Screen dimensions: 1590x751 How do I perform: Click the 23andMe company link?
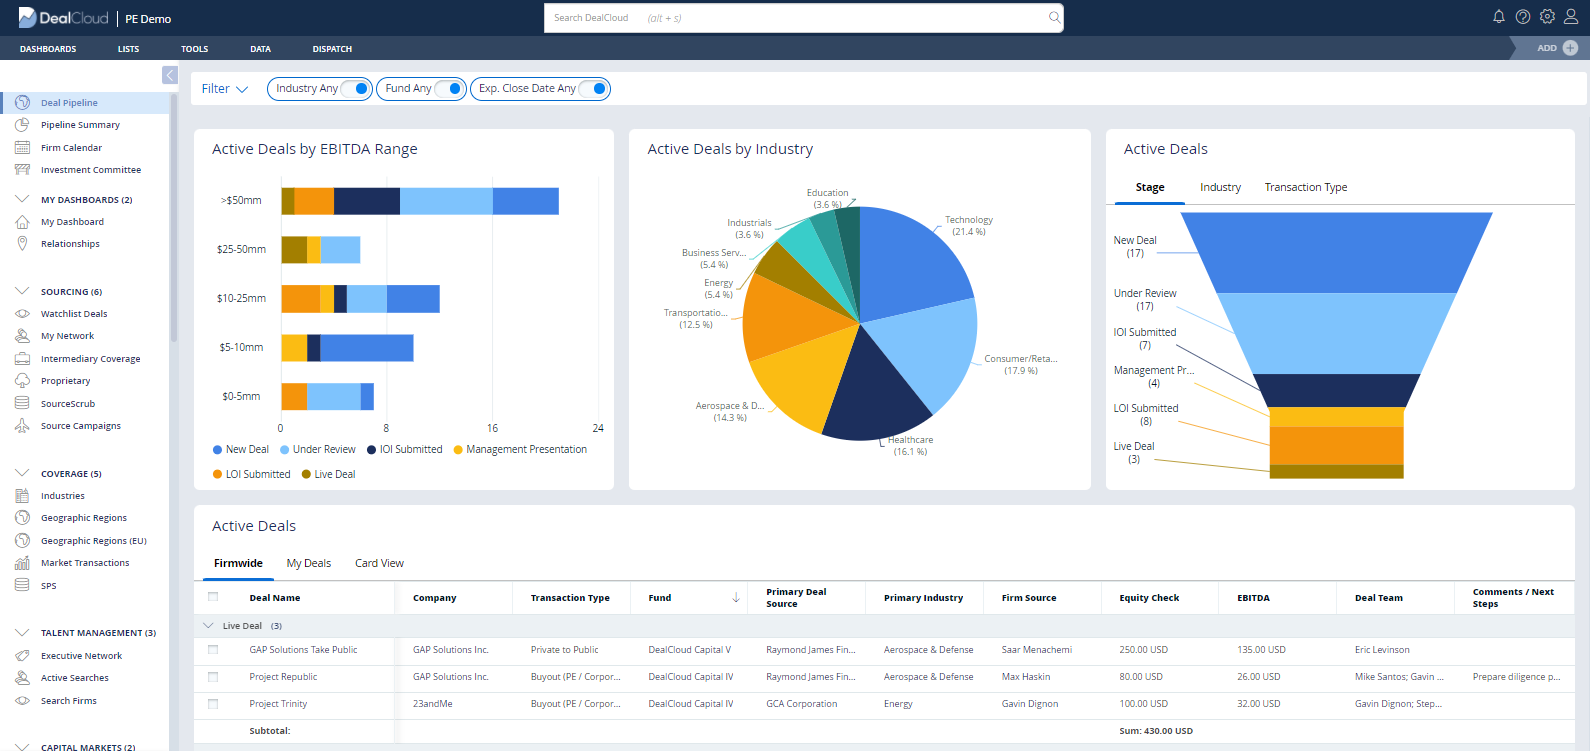[x=433, y=704]
